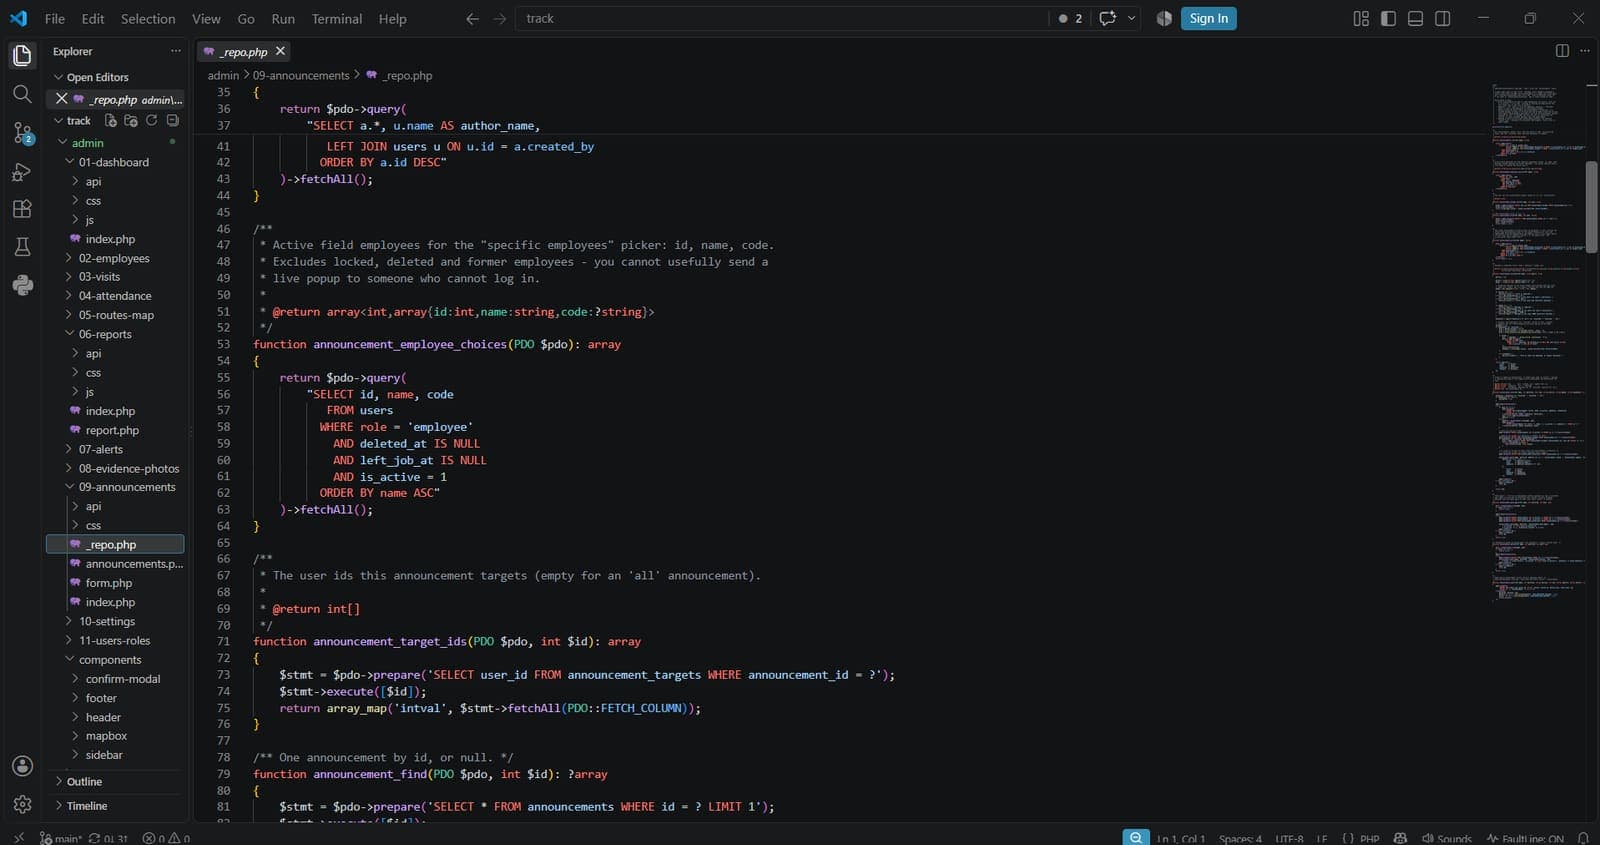Click the account avatar icon beside Sign In
This screenshot has width=1600, height=845.
1164,19
